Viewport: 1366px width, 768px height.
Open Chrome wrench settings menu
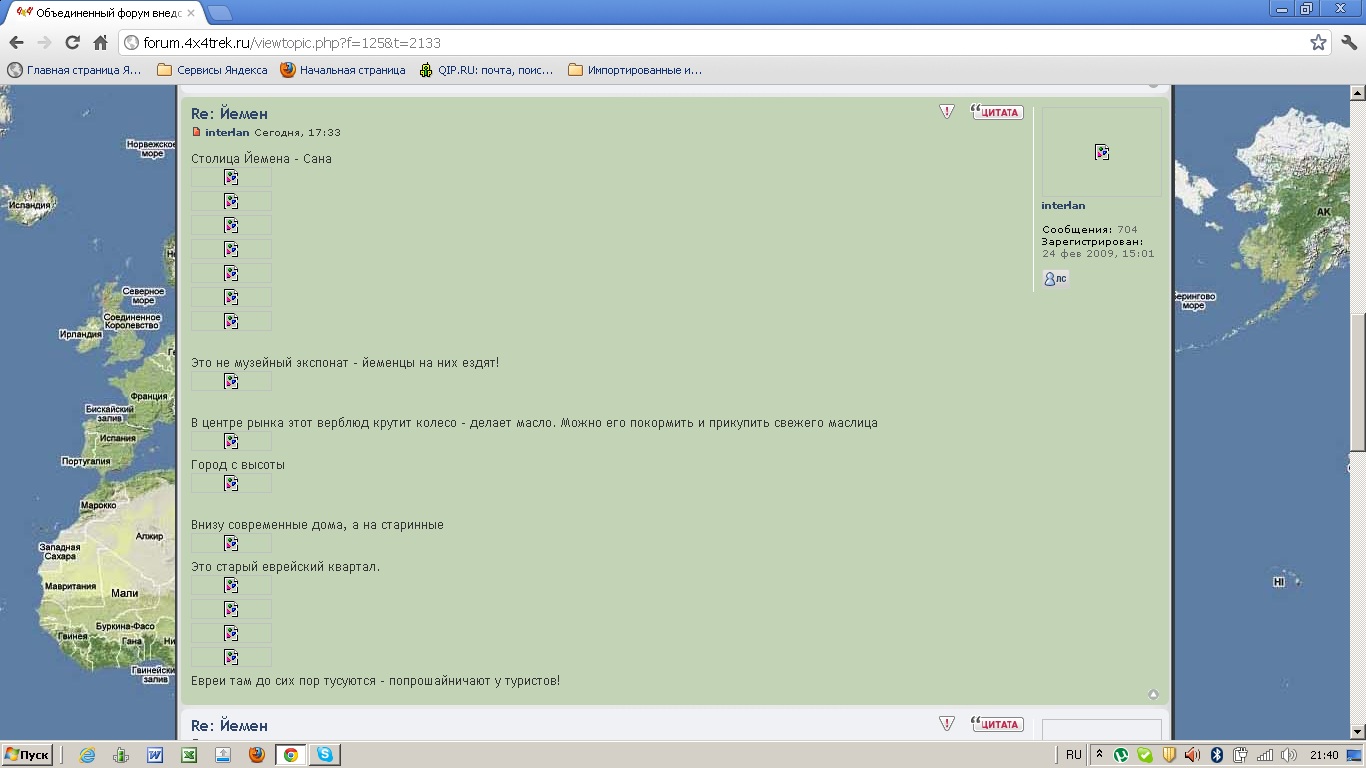click(x=1348, y=43)
